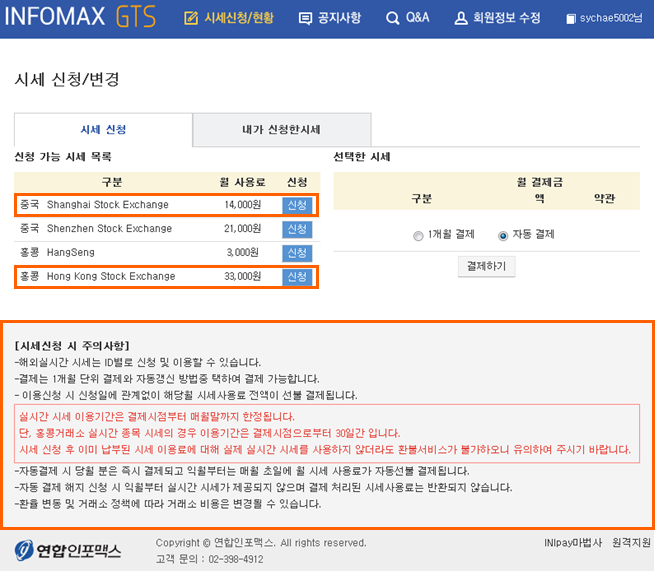Click the 회원정보 수정 person icon
Viewport: 655px width, 571px height.
(461, 18)
